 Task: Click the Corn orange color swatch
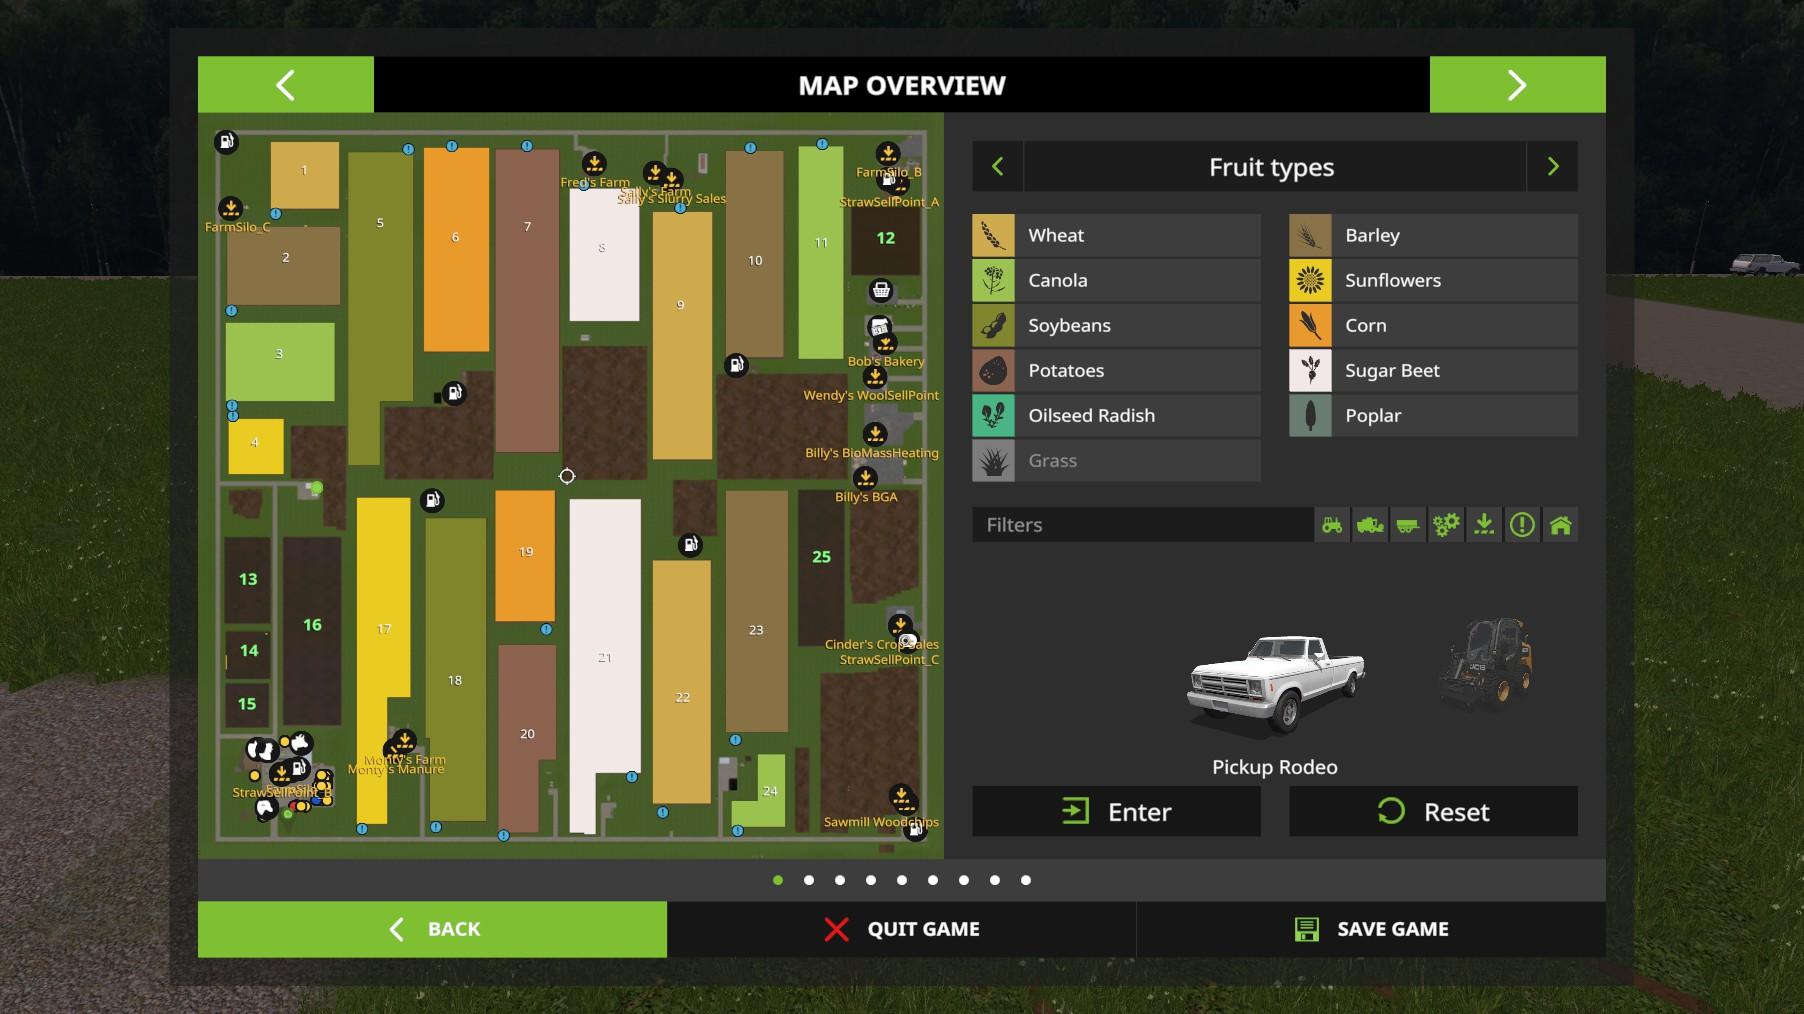[x=1310, y=326]
